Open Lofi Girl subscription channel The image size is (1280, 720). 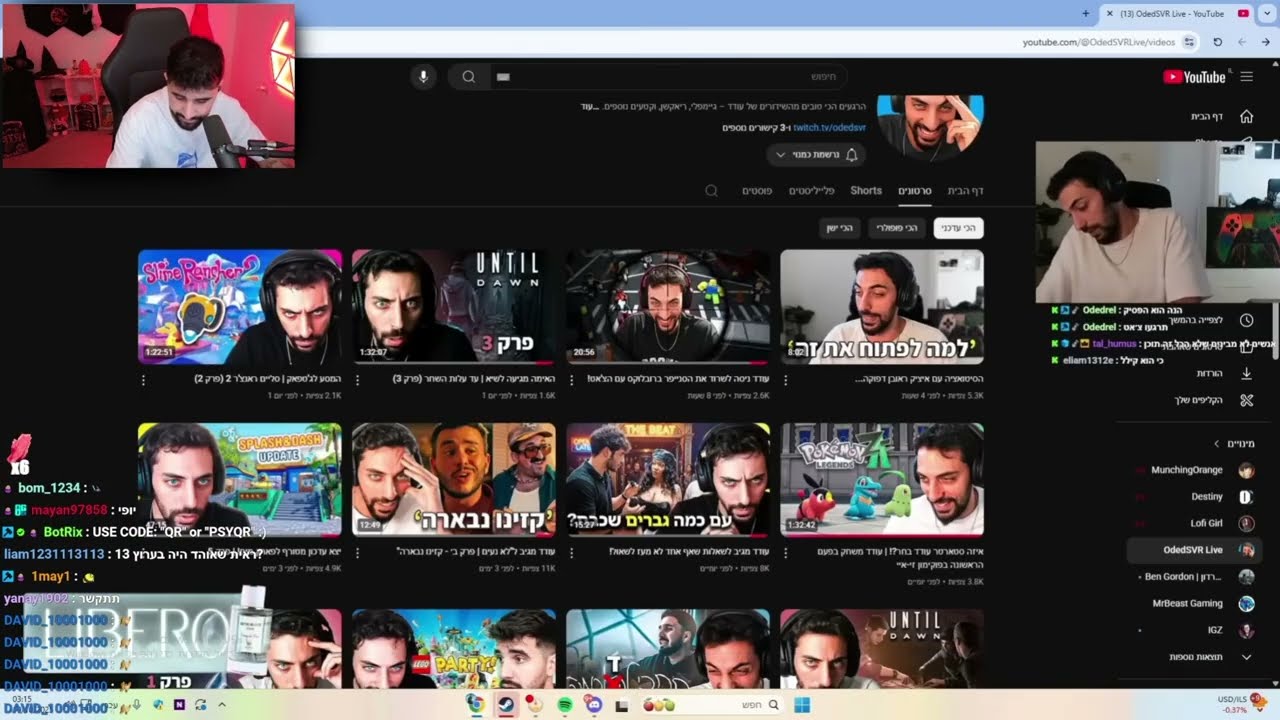point(1195,523)
